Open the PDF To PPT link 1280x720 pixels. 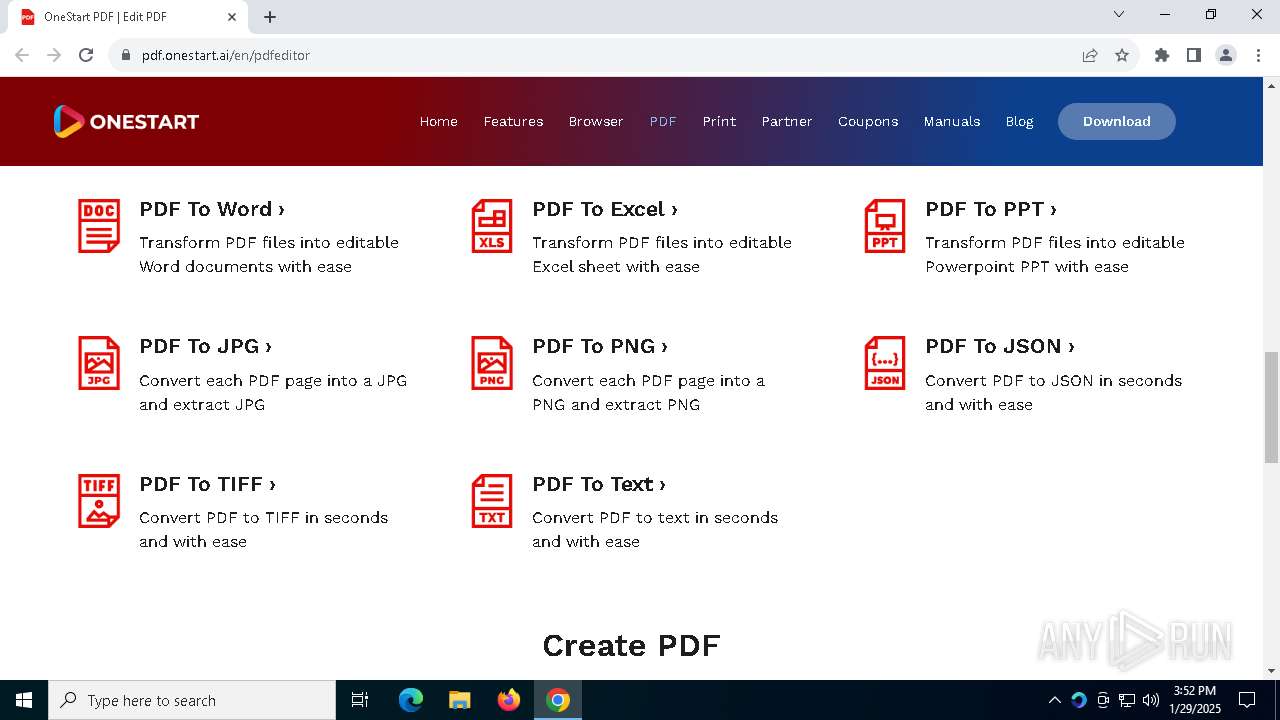(991, 209)
